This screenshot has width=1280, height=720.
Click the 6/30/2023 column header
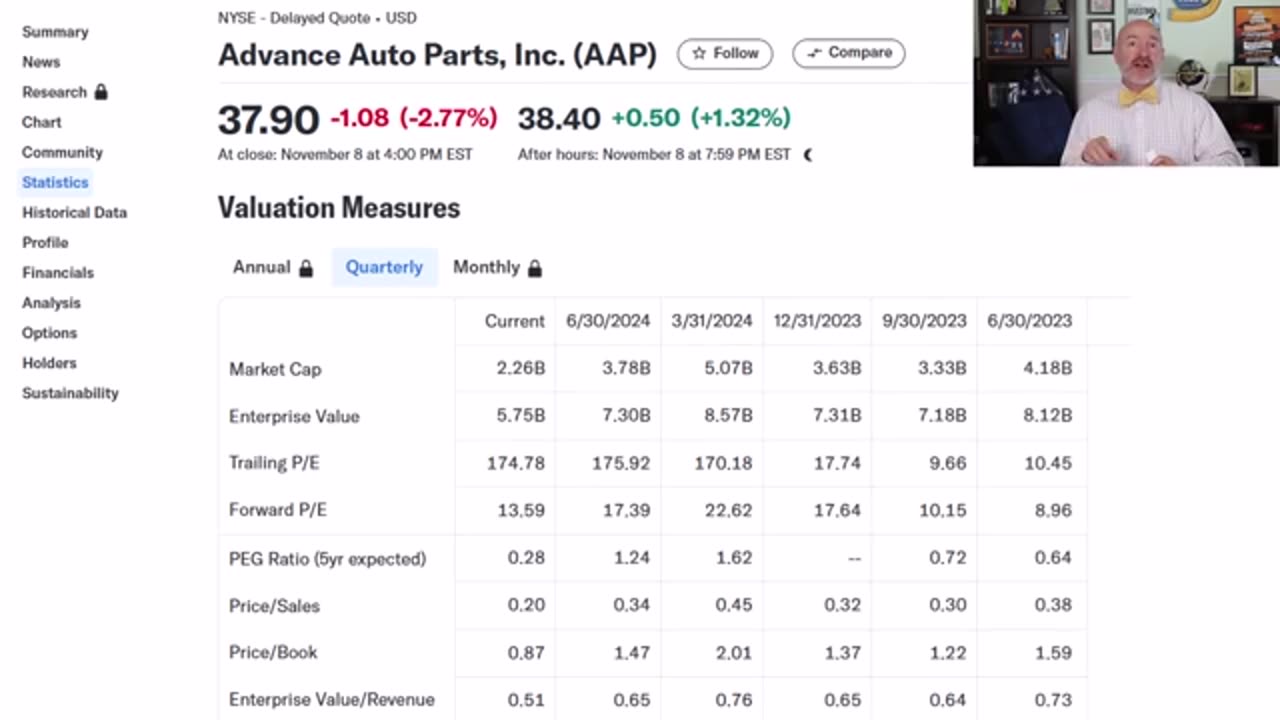pyautogui.click(x=1029, y=321)
